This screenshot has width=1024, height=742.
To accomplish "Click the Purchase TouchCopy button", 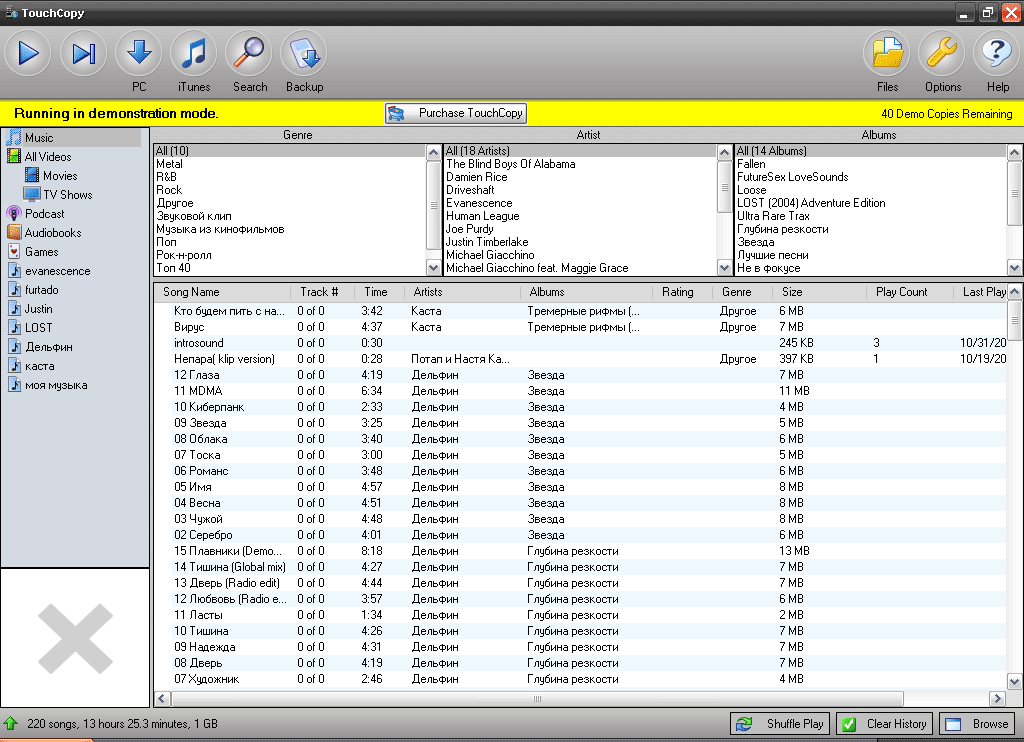I will point(456,114).
